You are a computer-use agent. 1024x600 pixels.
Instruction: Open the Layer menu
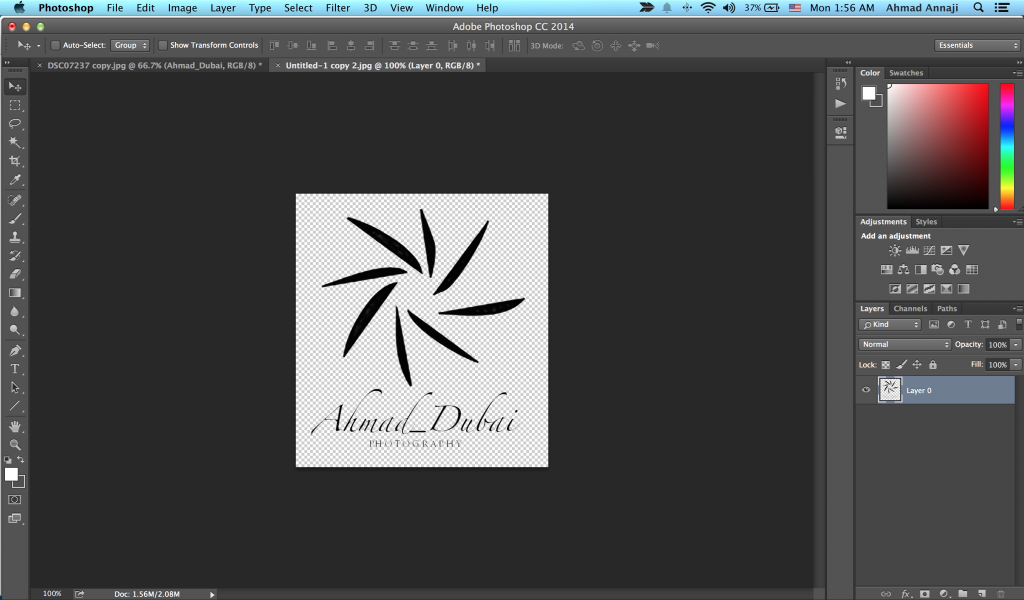pos(223,8)
